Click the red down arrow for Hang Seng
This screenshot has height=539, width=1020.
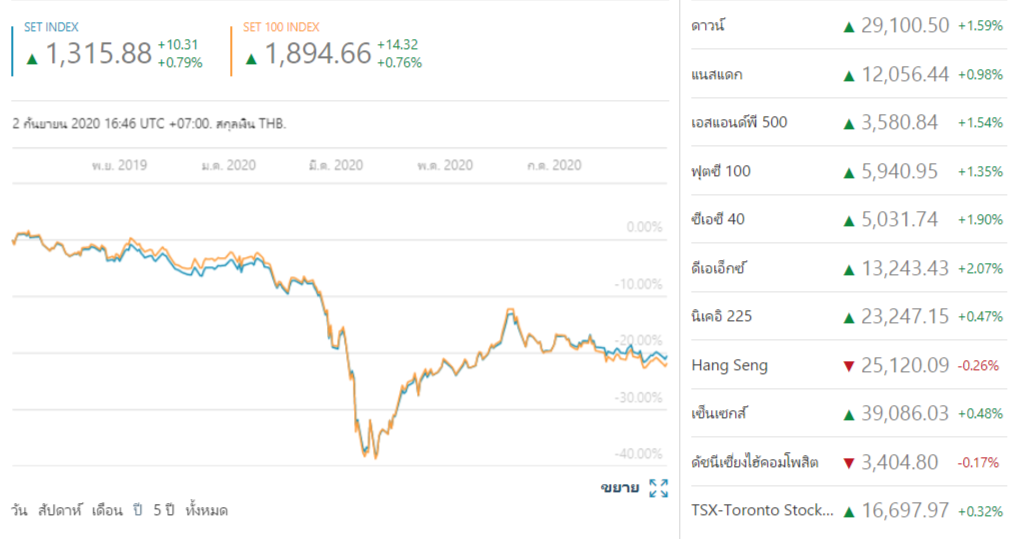(849, 365)
